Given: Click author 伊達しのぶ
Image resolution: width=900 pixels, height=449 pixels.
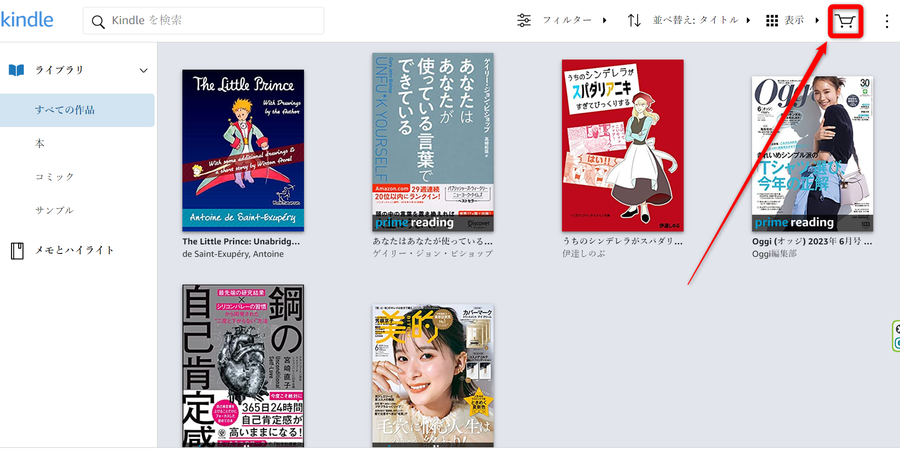Looking at the screenshot, I should [x=585, y=254].
